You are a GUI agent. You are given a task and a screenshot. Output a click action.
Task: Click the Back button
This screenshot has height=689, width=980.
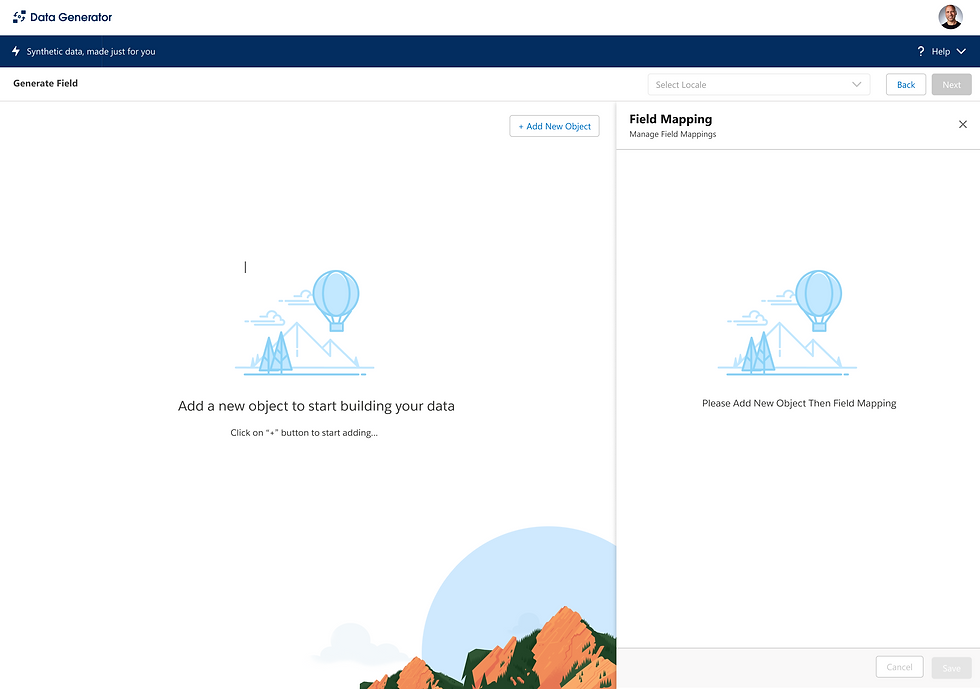[906, 84]
